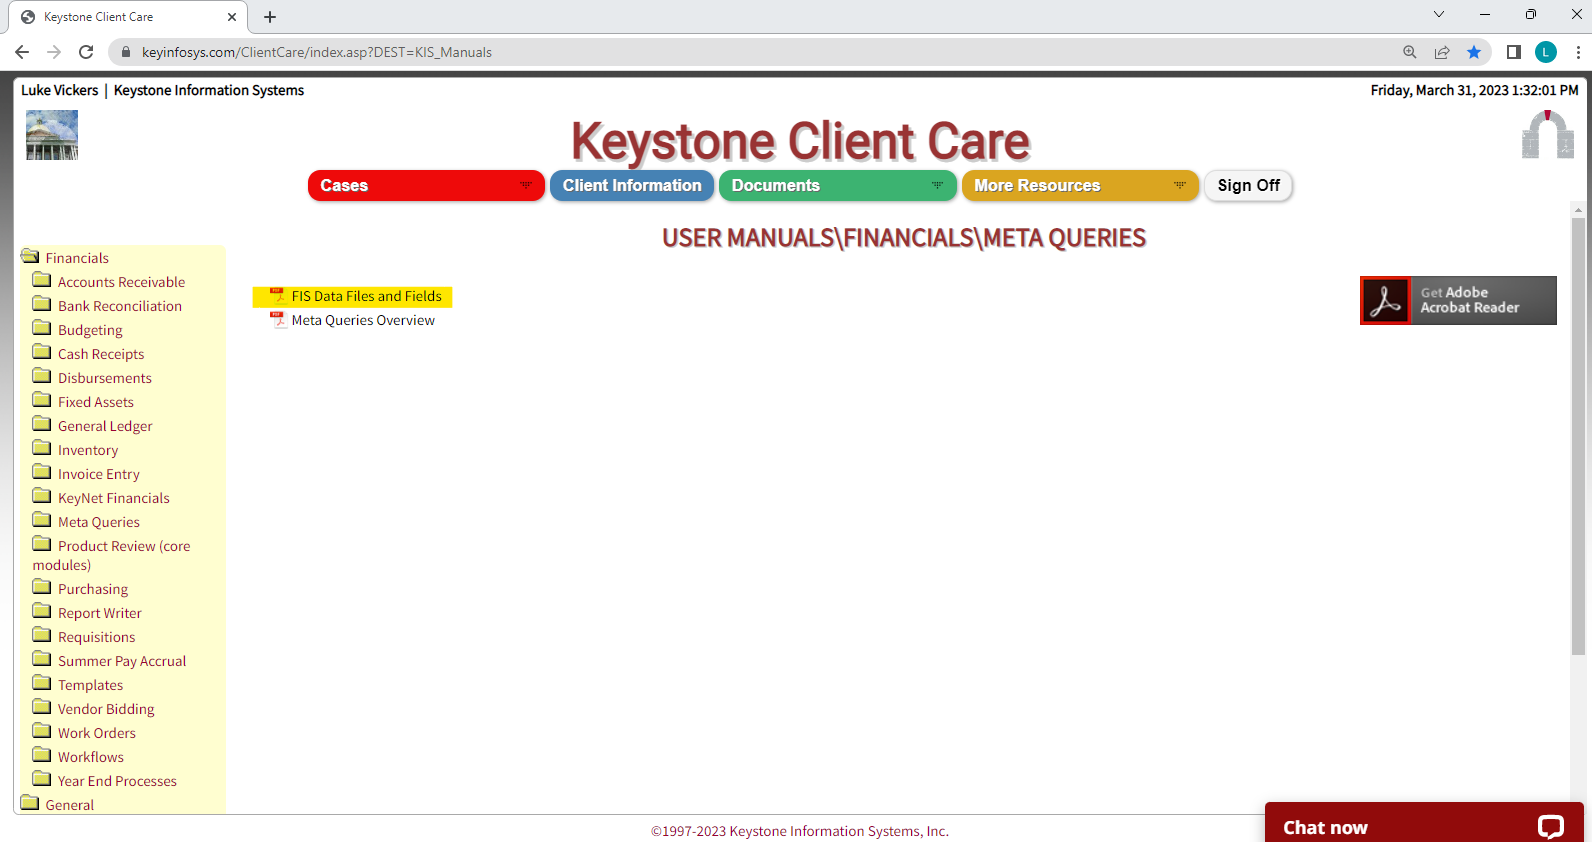1592x842 pixels.
Task: Click the KeyNet Financials folder icon
Action: 42,497
